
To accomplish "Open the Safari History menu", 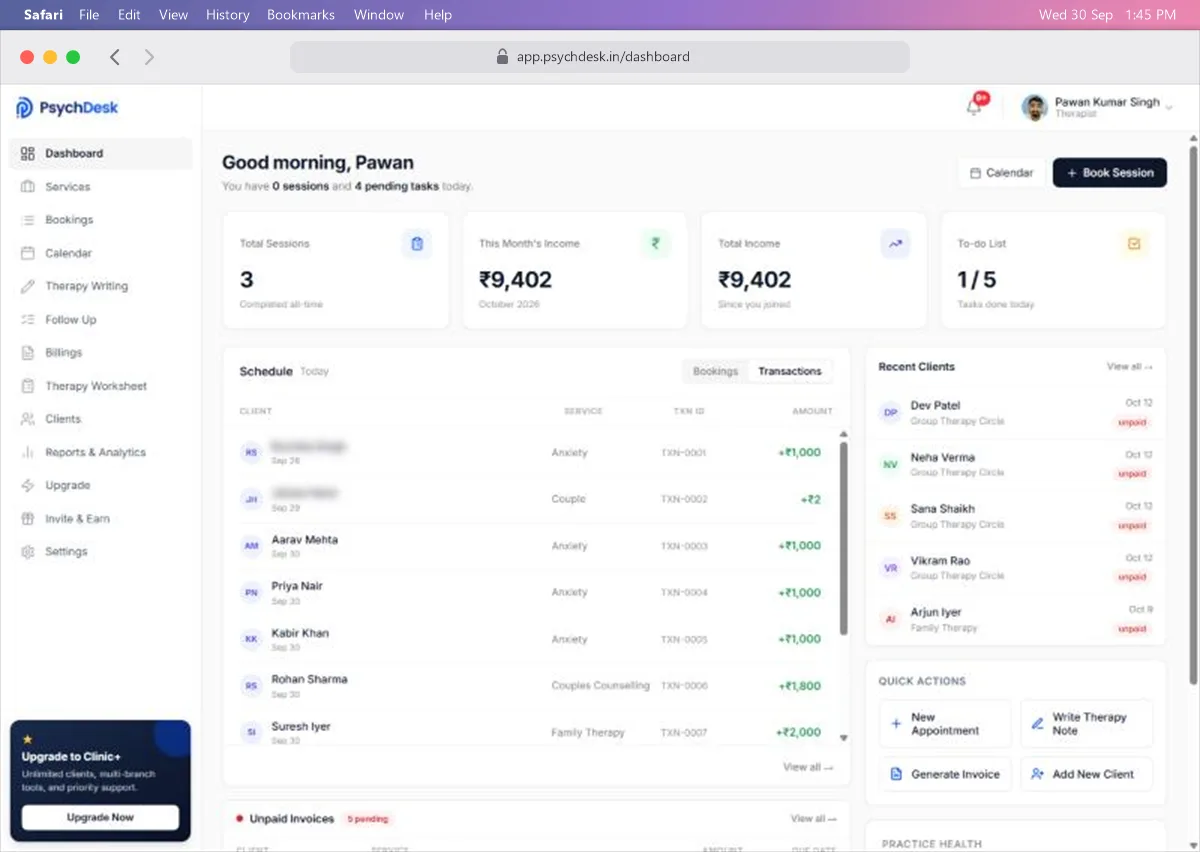I will point(228,14).
